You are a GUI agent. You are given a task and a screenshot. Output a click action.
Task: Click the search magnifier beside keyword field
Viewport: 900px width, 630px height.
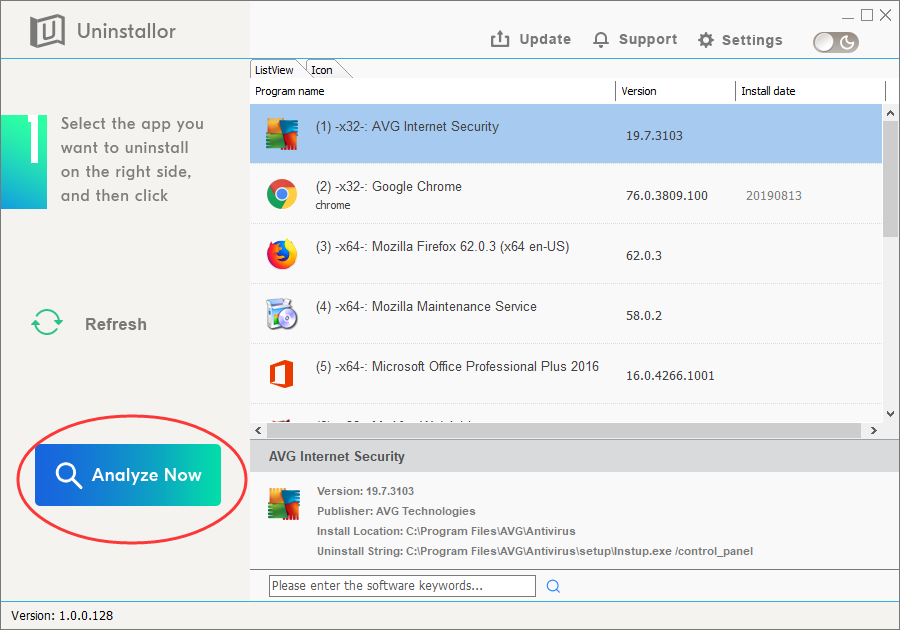tap(553, 586)
